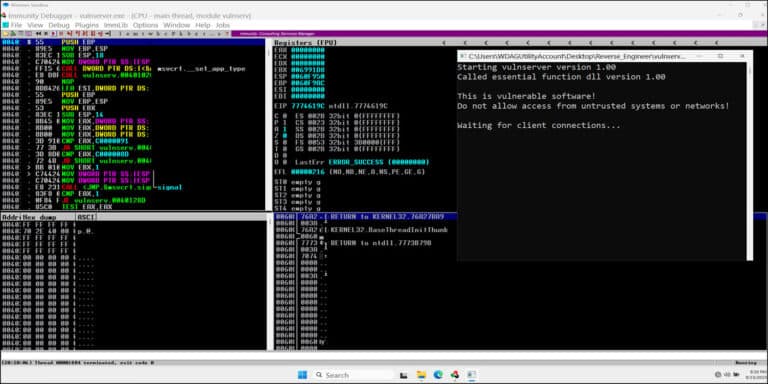
Task: Show Log window via 'l' toolbar button
Action: pos(120,33)
